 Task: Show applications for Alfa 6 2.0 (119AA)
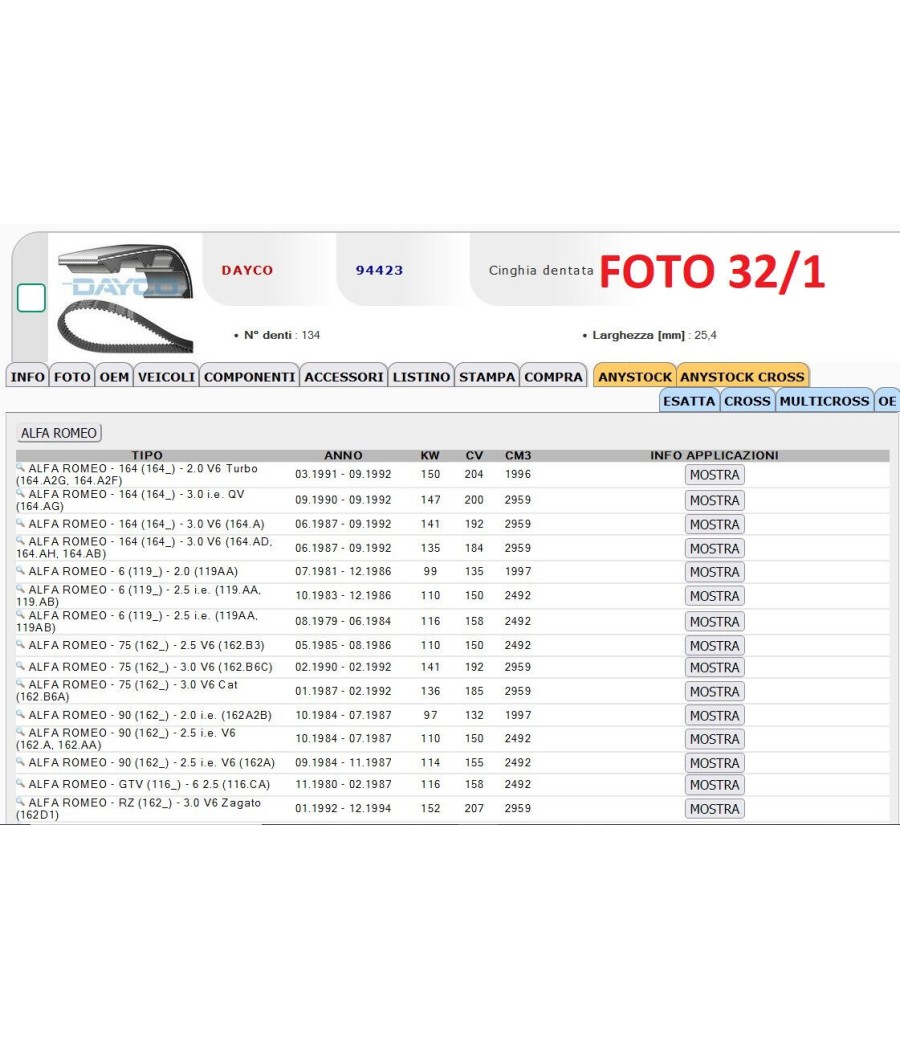click(x=715, y=572)
